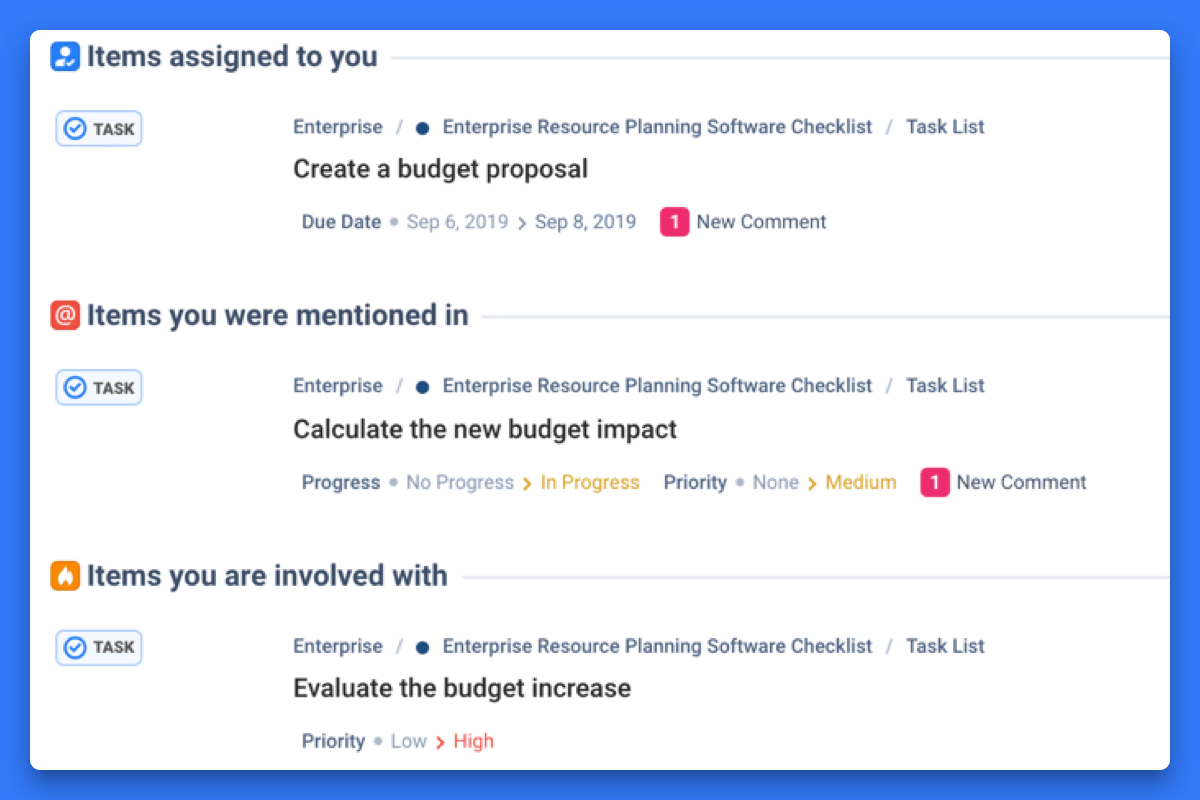
Task: Click the arrow between No Progress and In Progress
Action: 525,481
